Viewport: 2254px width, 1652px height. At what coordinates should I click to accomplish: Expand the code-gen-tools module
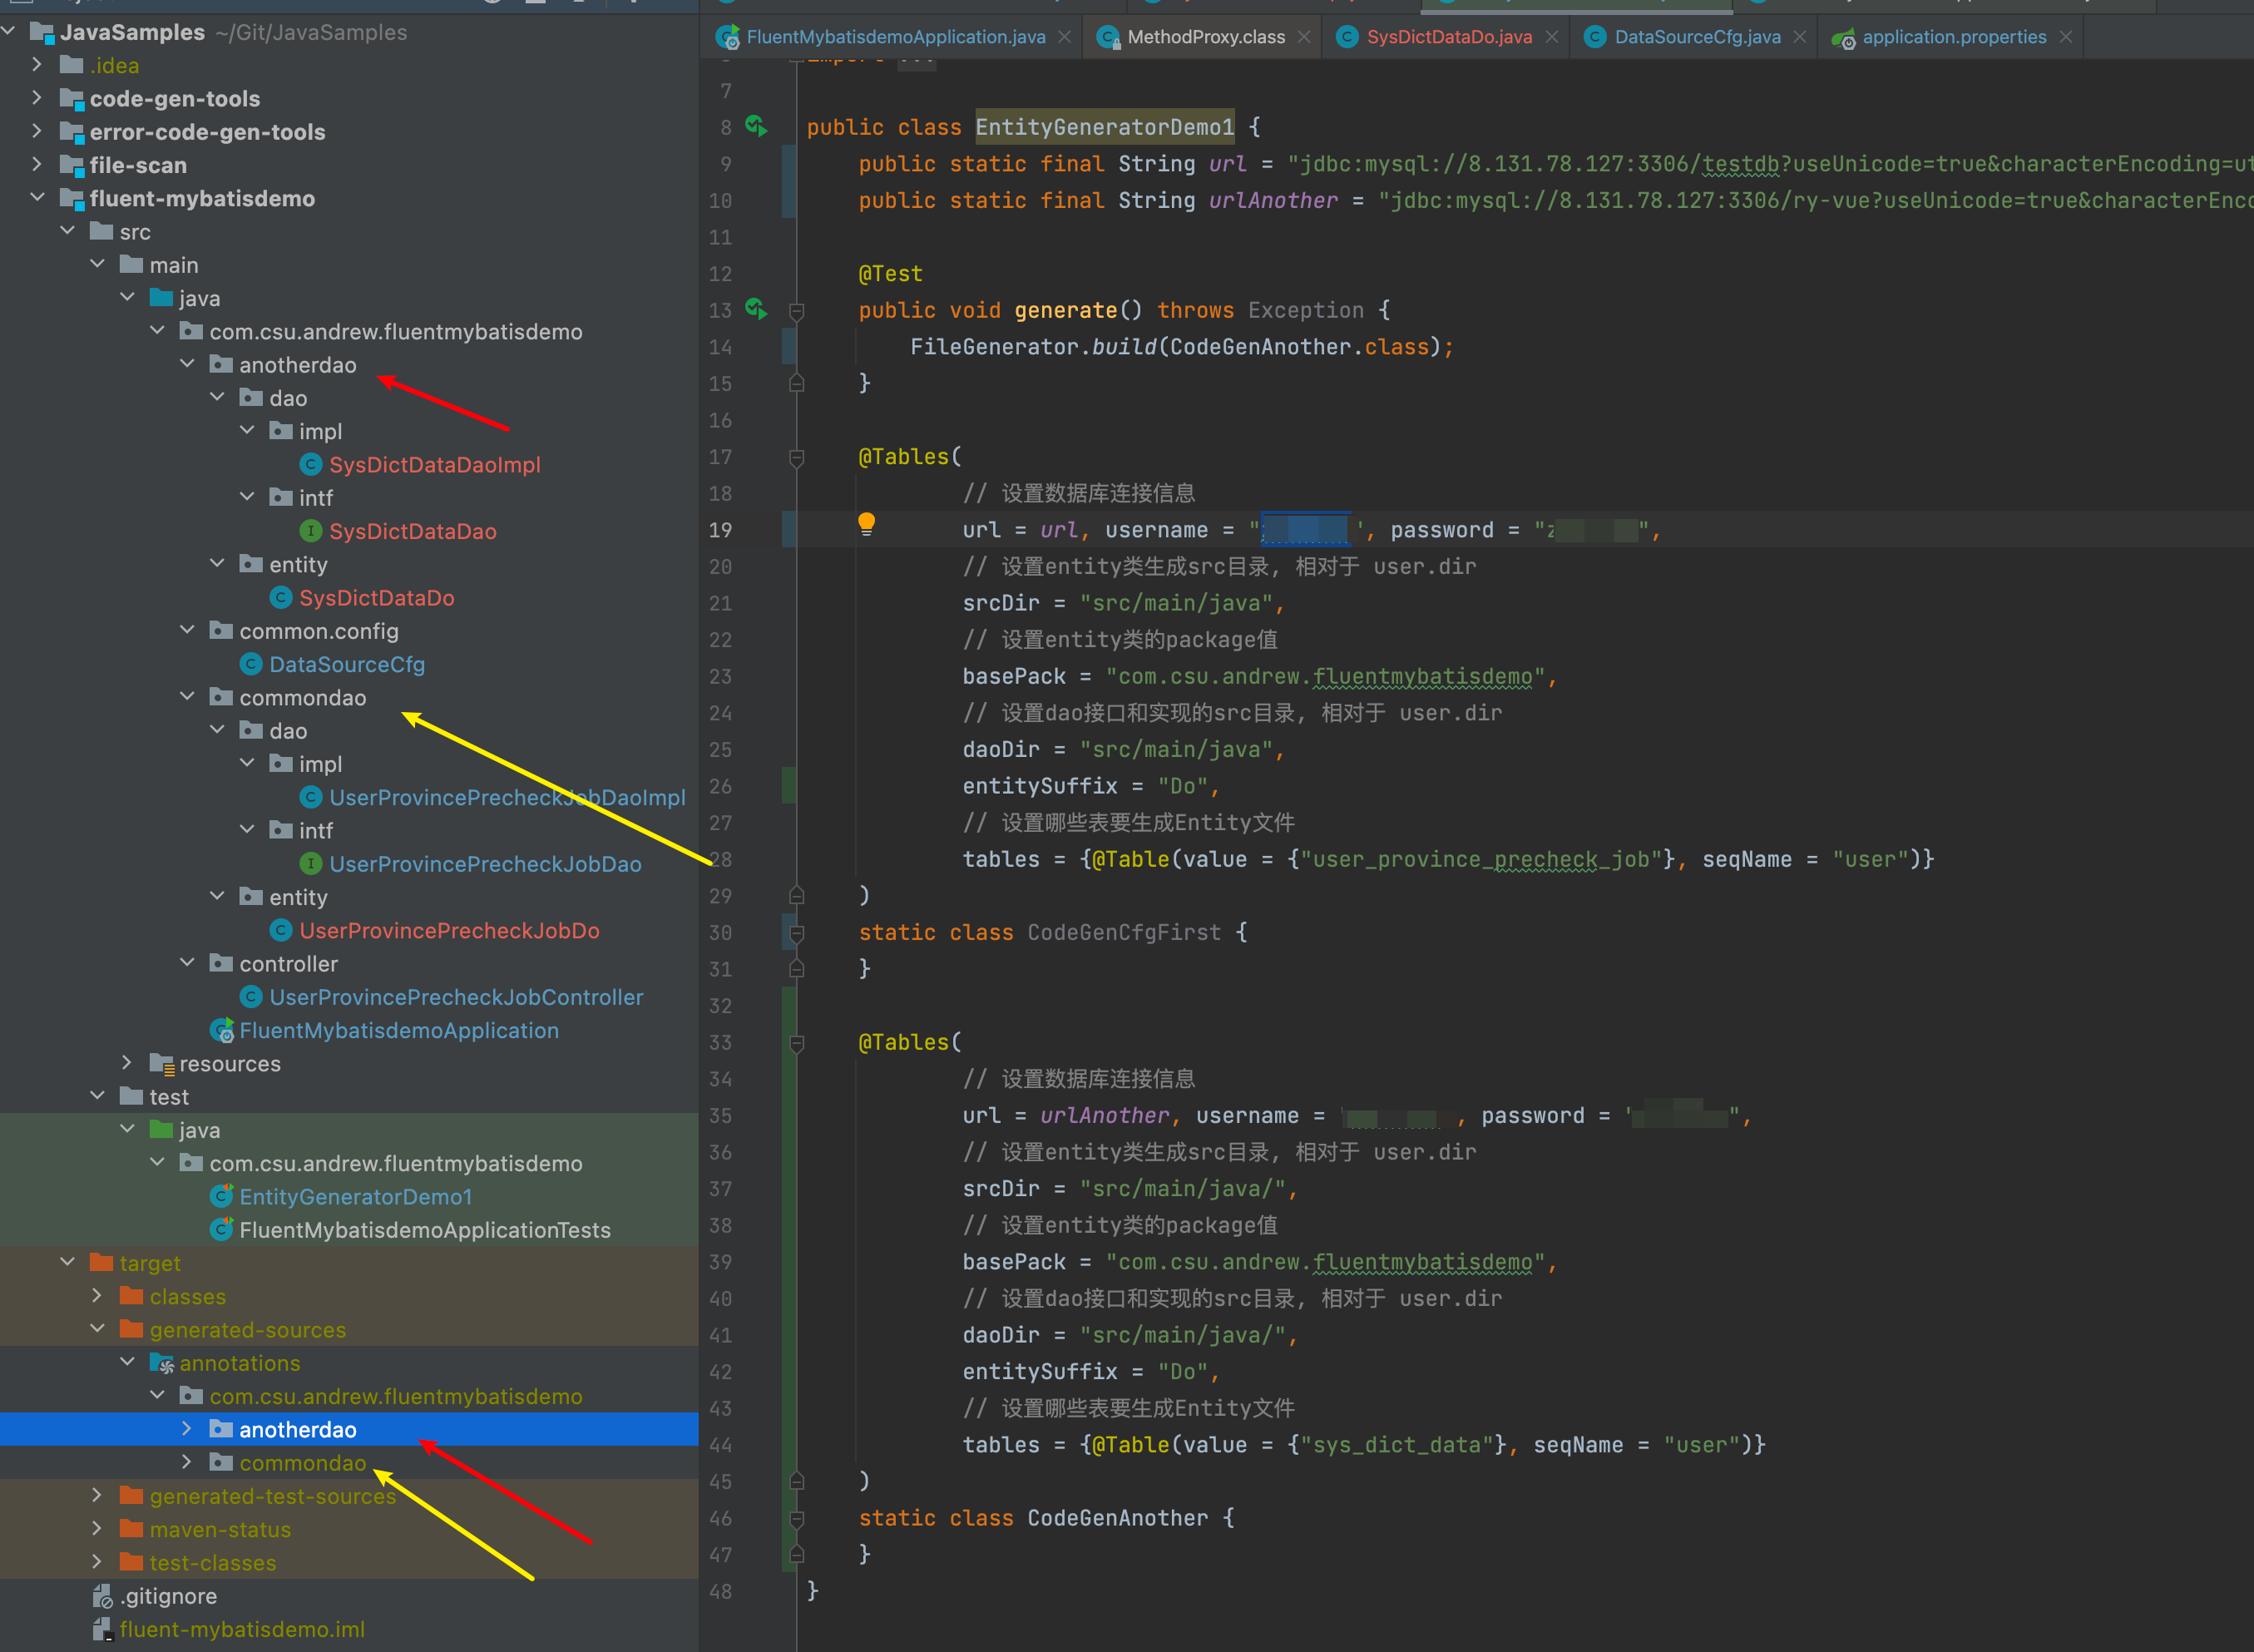point(37,99)
